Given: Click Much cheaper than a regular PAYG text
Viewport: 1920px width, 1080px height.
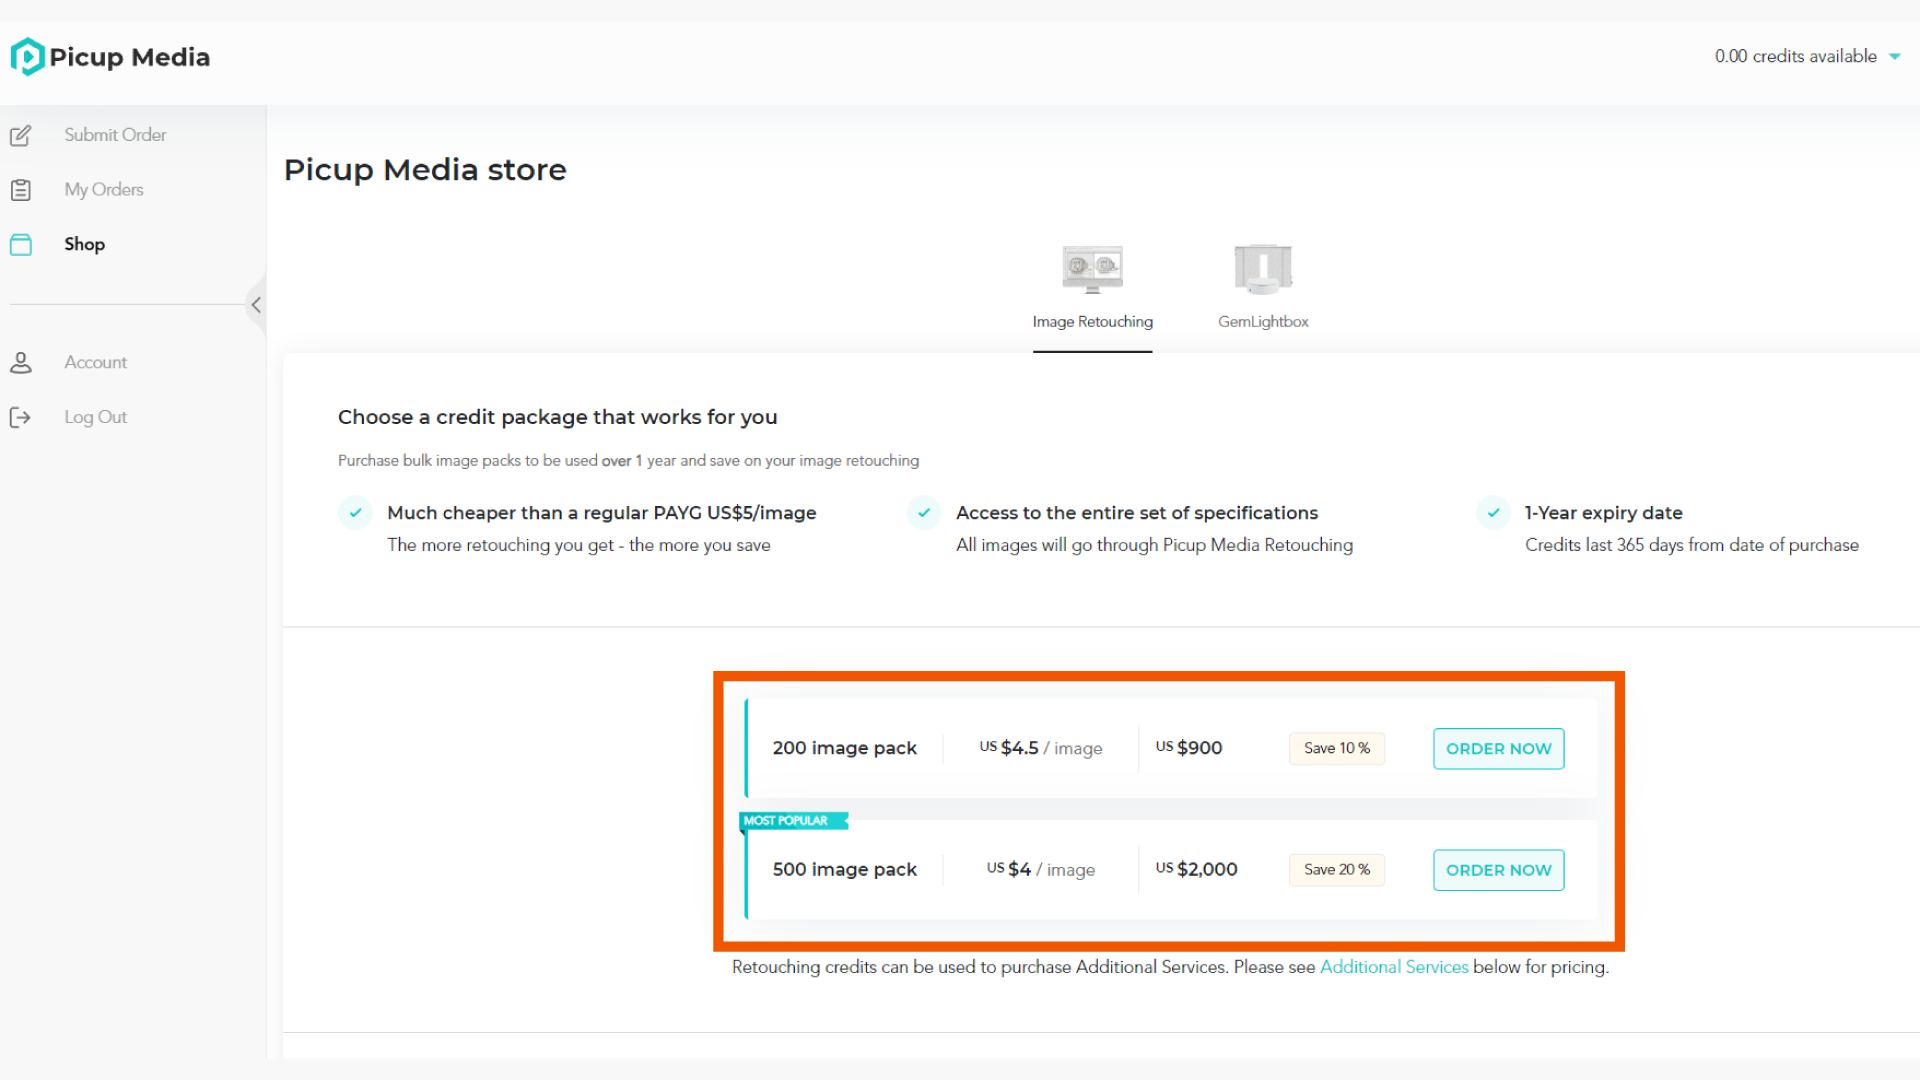Looking at the screenshot, I should click(601, 513).
